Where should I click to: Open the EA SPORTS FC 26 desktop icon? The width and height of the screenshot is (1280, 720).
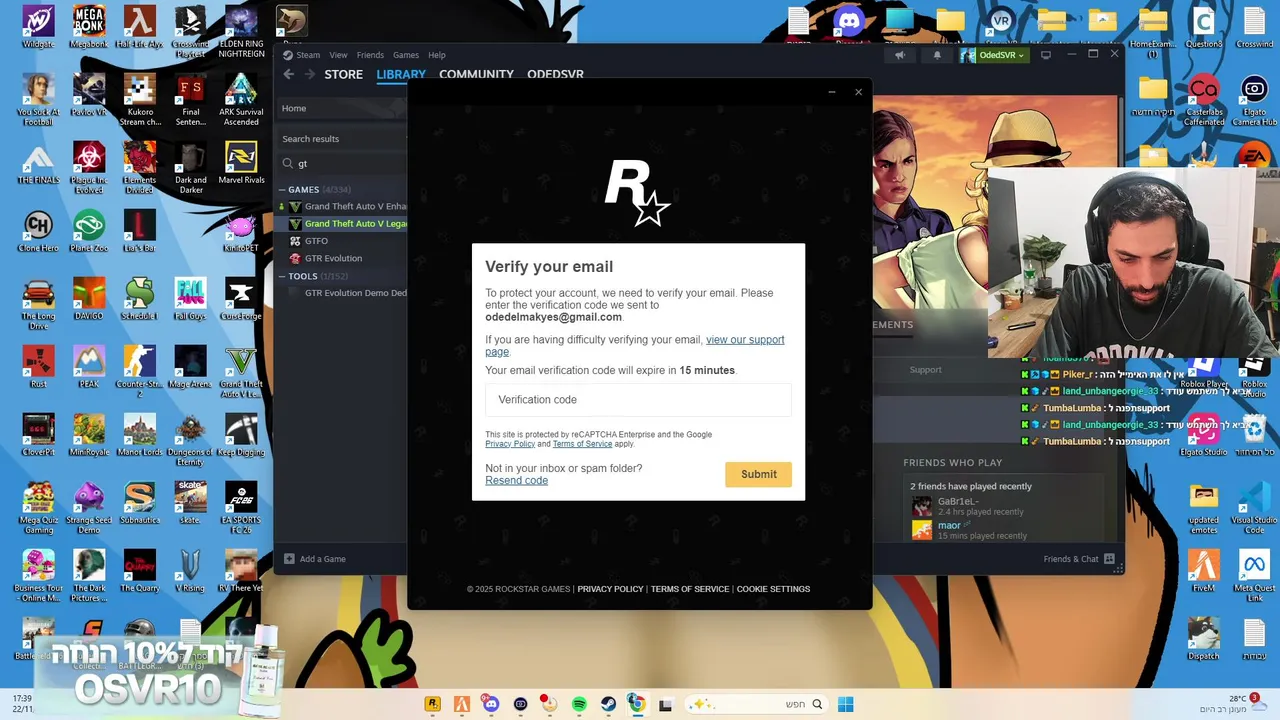point(241,507)
